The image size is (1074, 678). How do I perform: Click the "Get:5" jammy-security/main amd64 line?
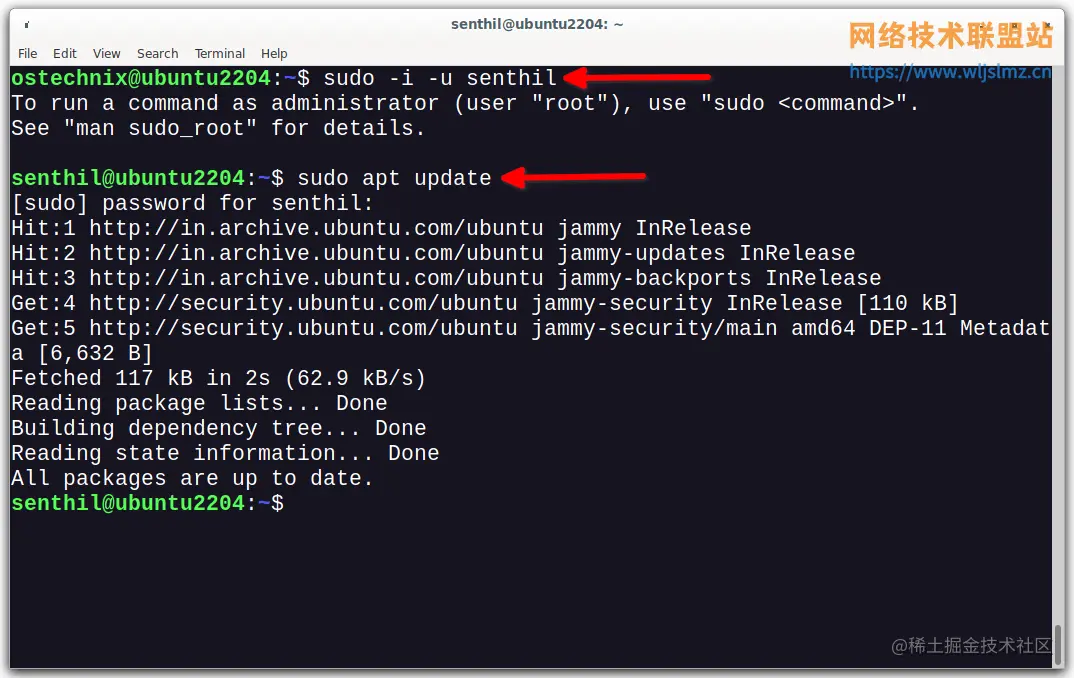tap(530, 328)
